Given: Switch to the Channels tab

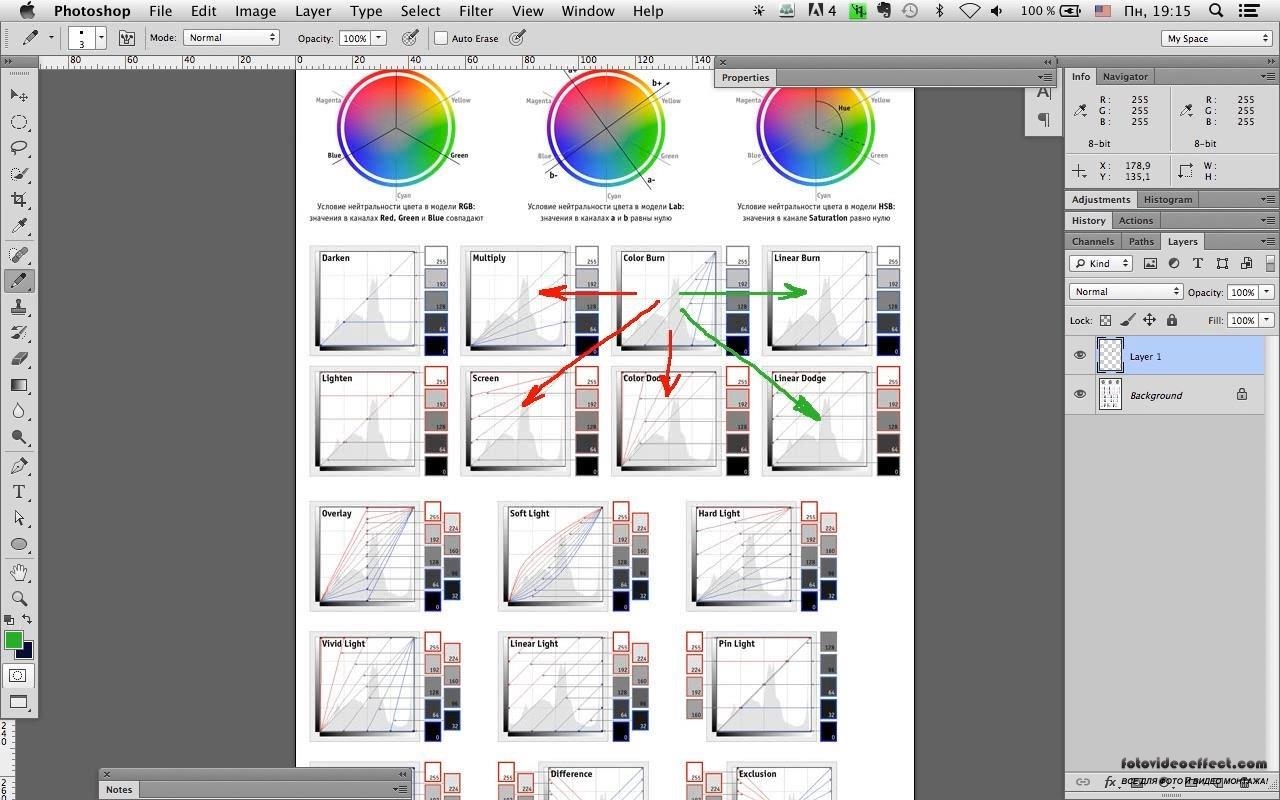Looking at the screenshot, I should click(x=1092, y=241).
